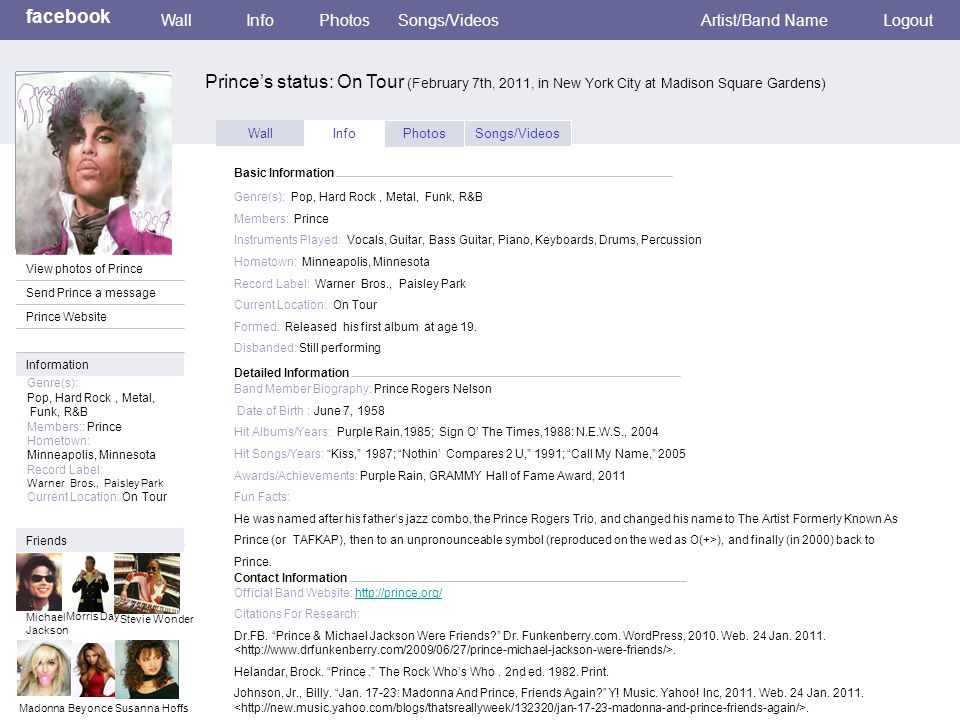Click Madonna friend photo

(x=43, y=668)
